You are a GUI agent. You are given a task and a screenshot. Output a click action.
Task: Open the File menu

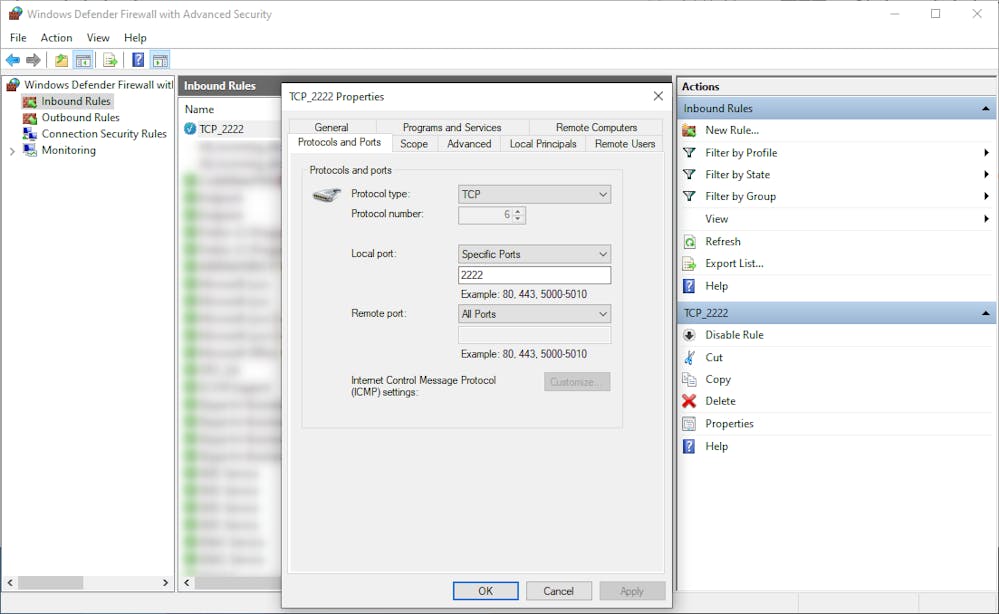18,38
